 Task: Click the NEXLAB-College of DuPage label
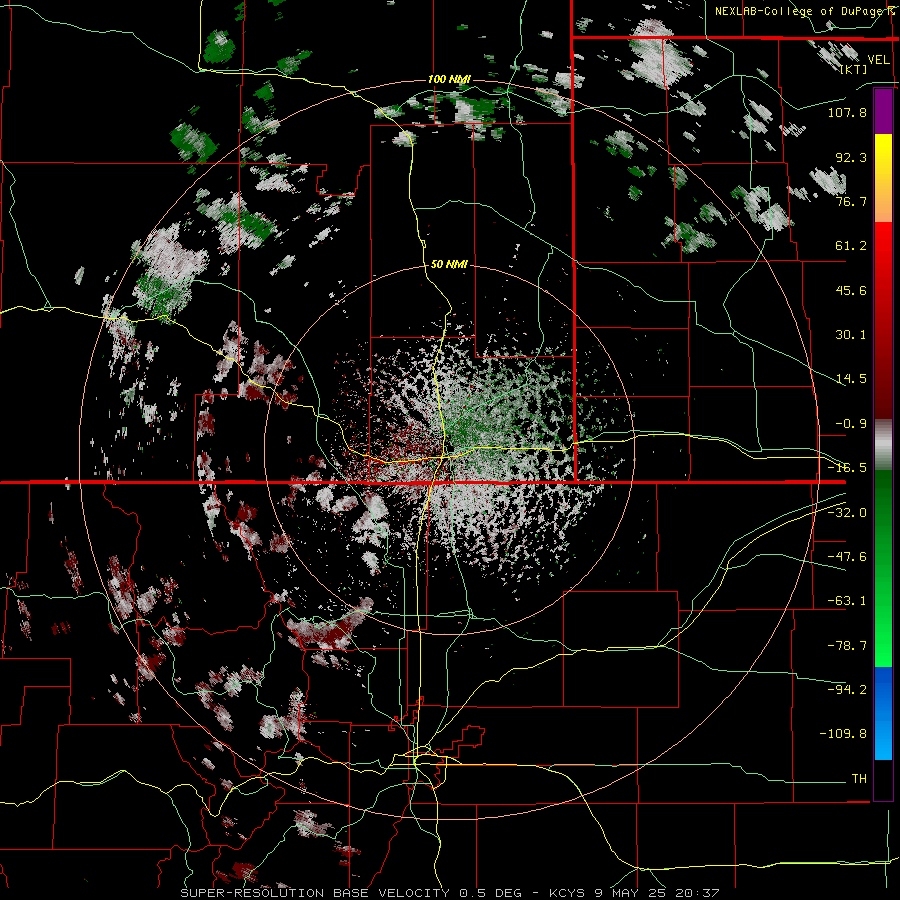click(804, 11)
